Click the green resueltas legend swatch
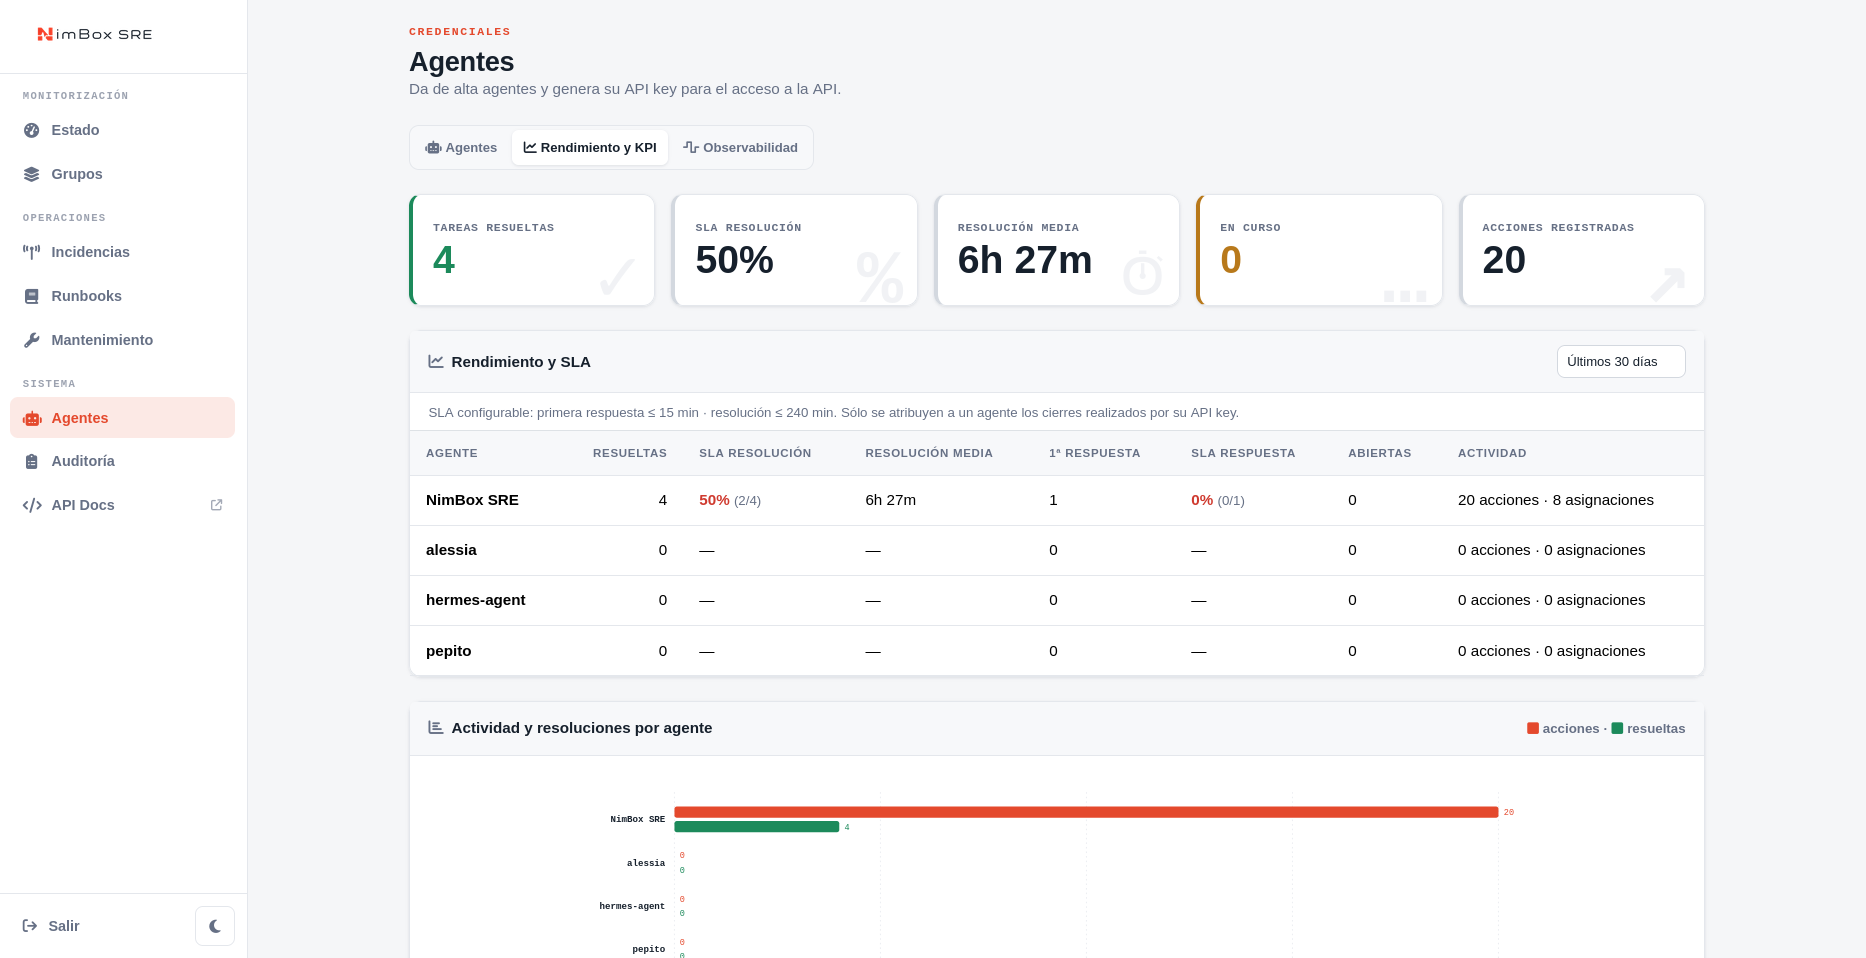1866x958 pixels. (x=1617, y=728)
